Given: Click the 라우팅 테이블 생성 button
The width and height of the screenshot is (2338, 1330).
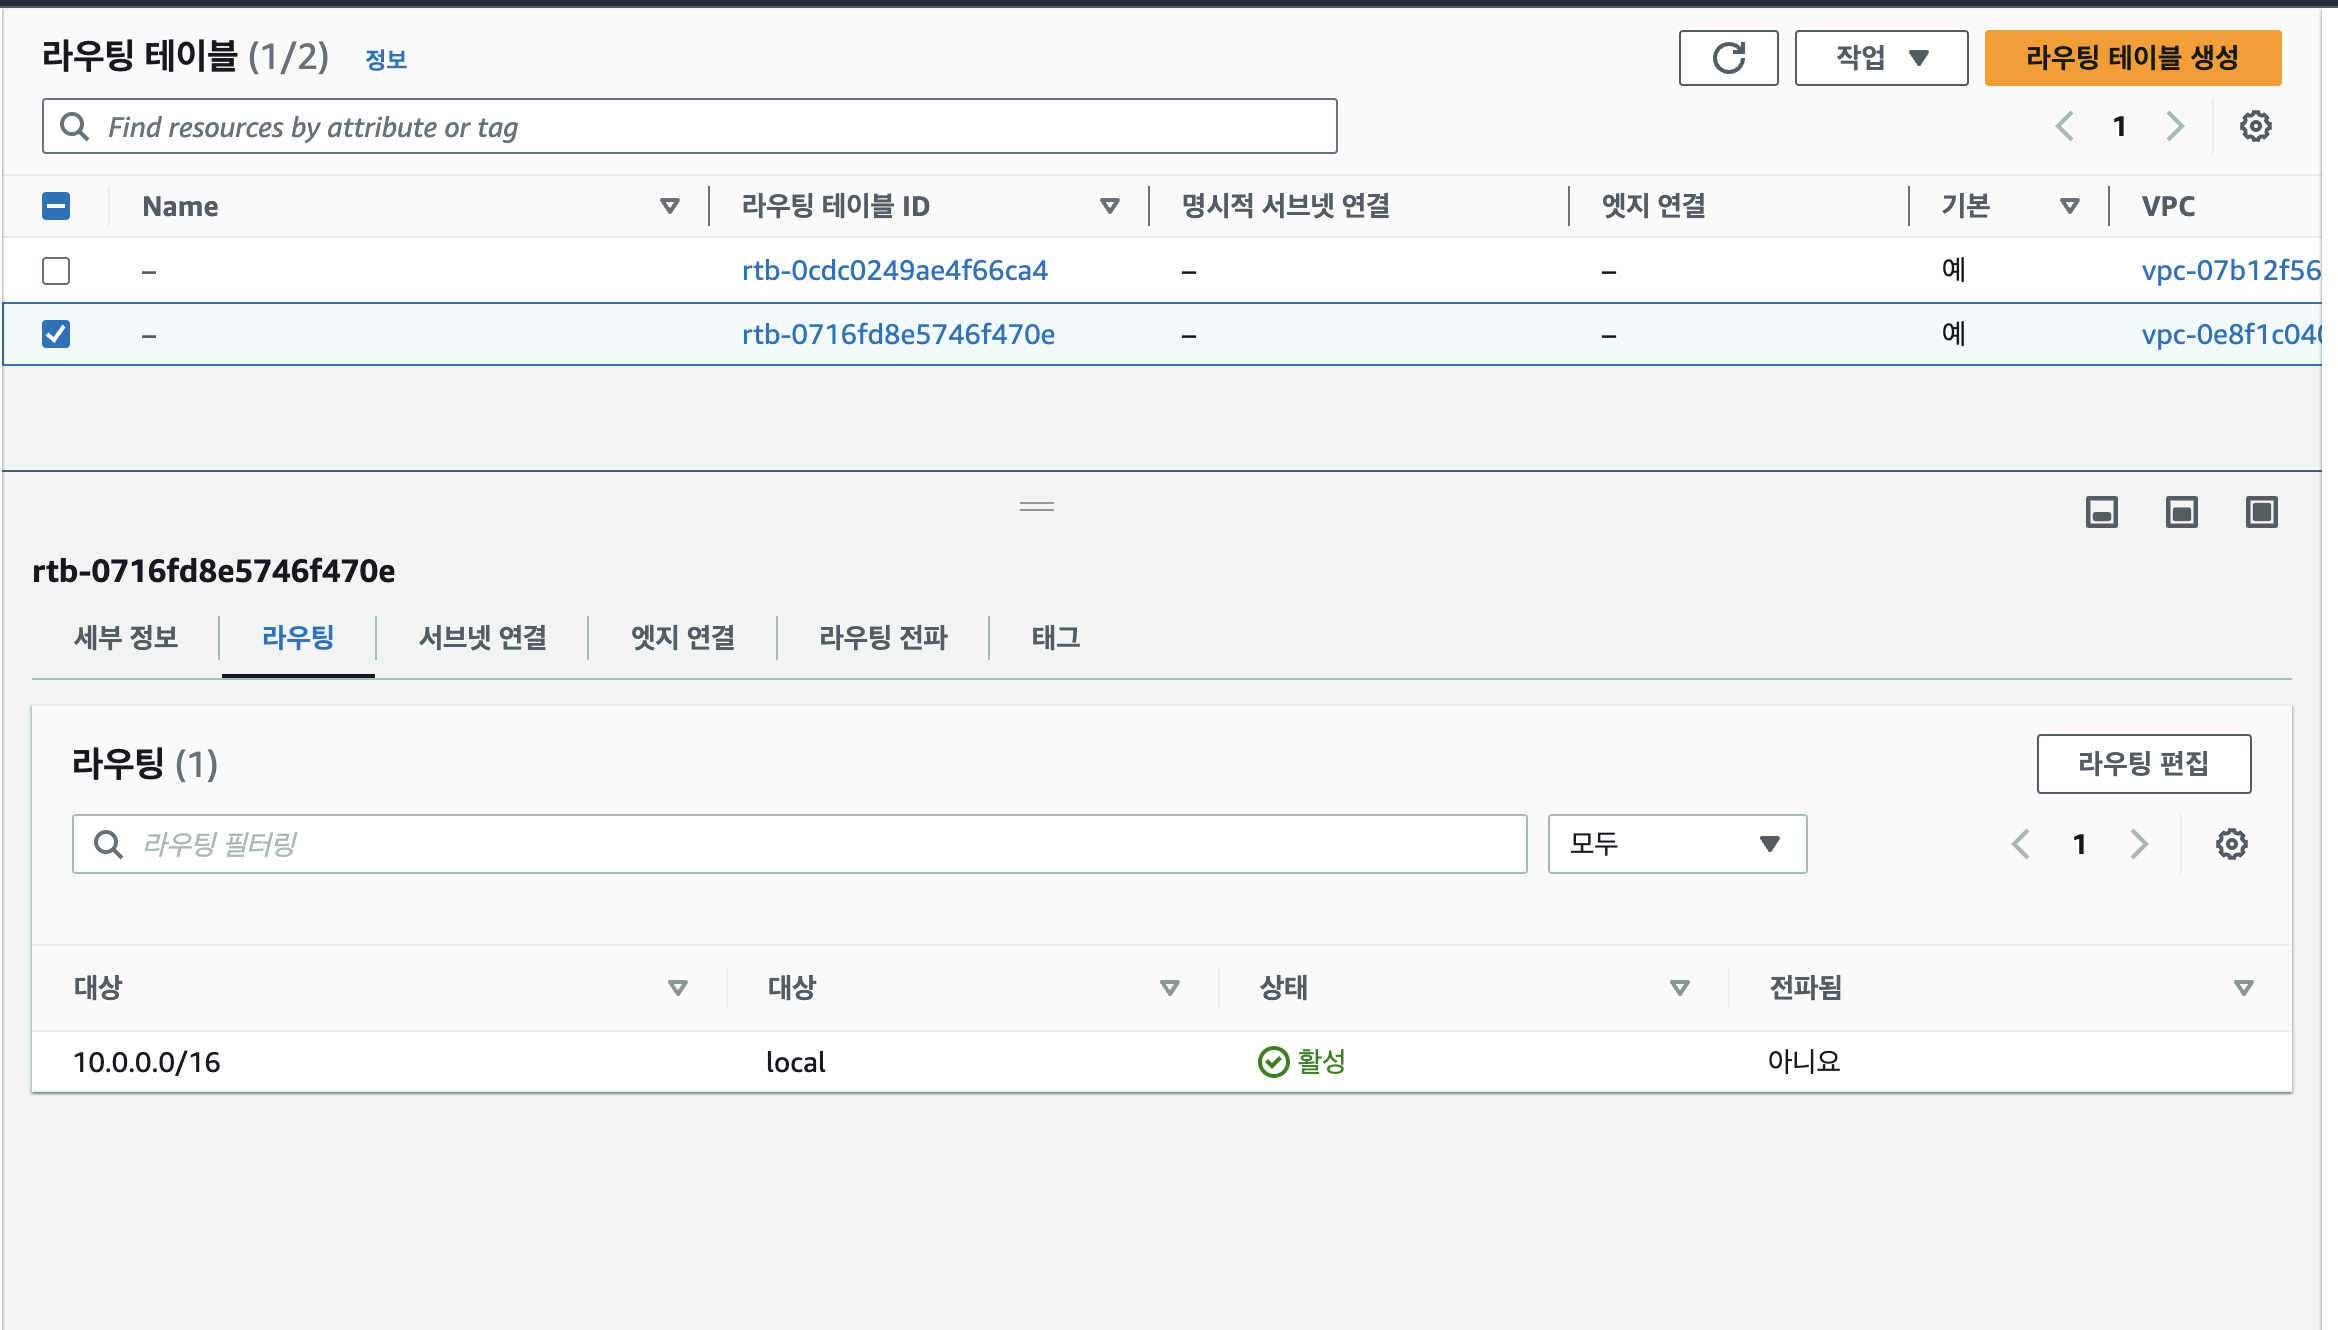Looking at the screenshot, I should click(2132, 58).
